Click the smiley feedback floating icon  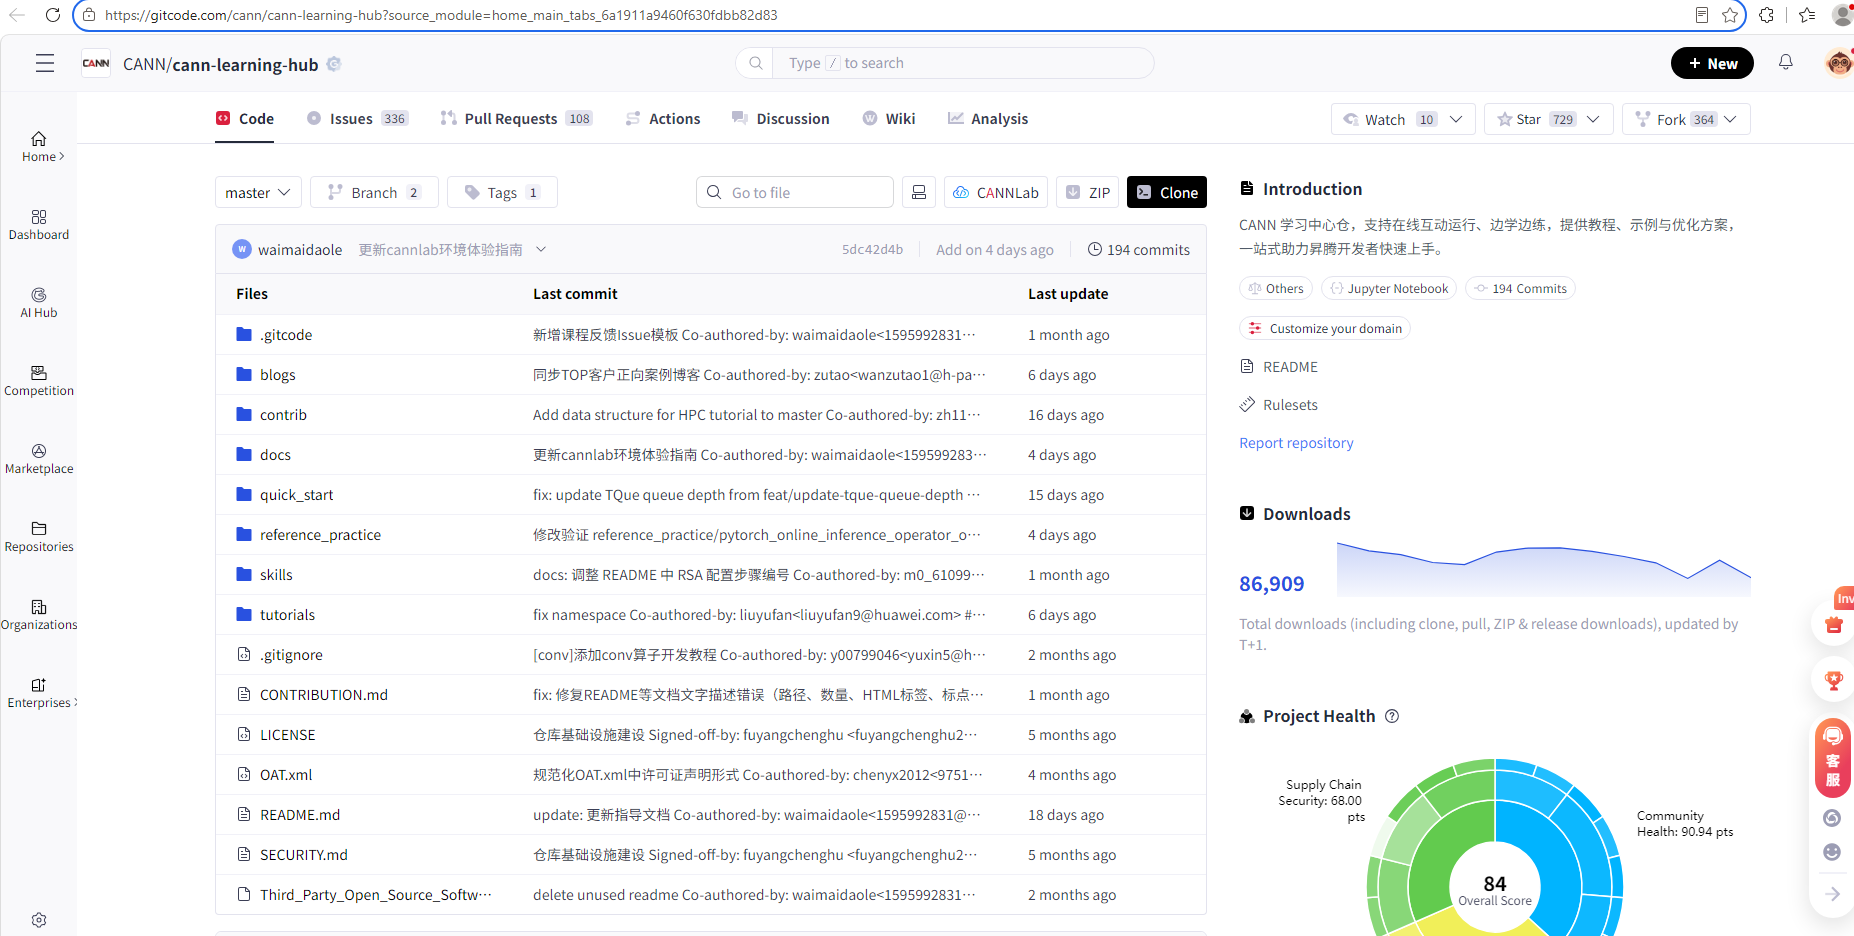pos(1832,852)
